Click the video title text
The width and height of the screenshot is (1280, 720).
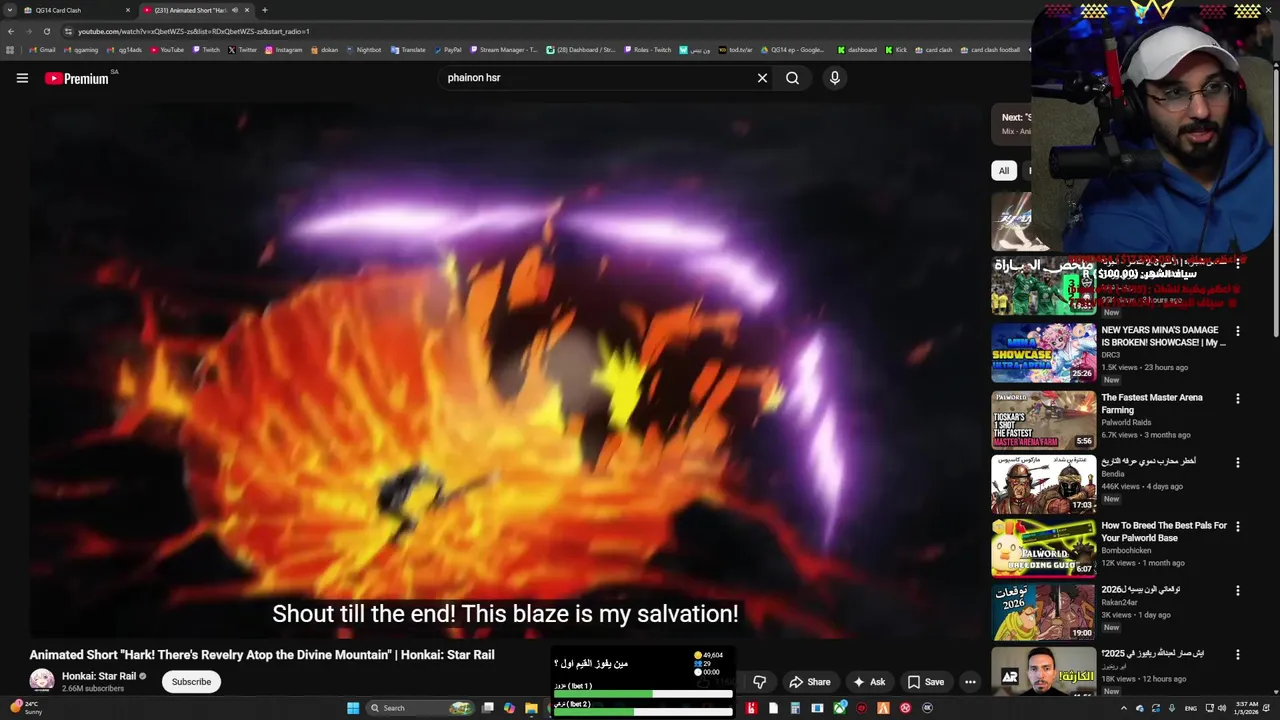[262, 655]
